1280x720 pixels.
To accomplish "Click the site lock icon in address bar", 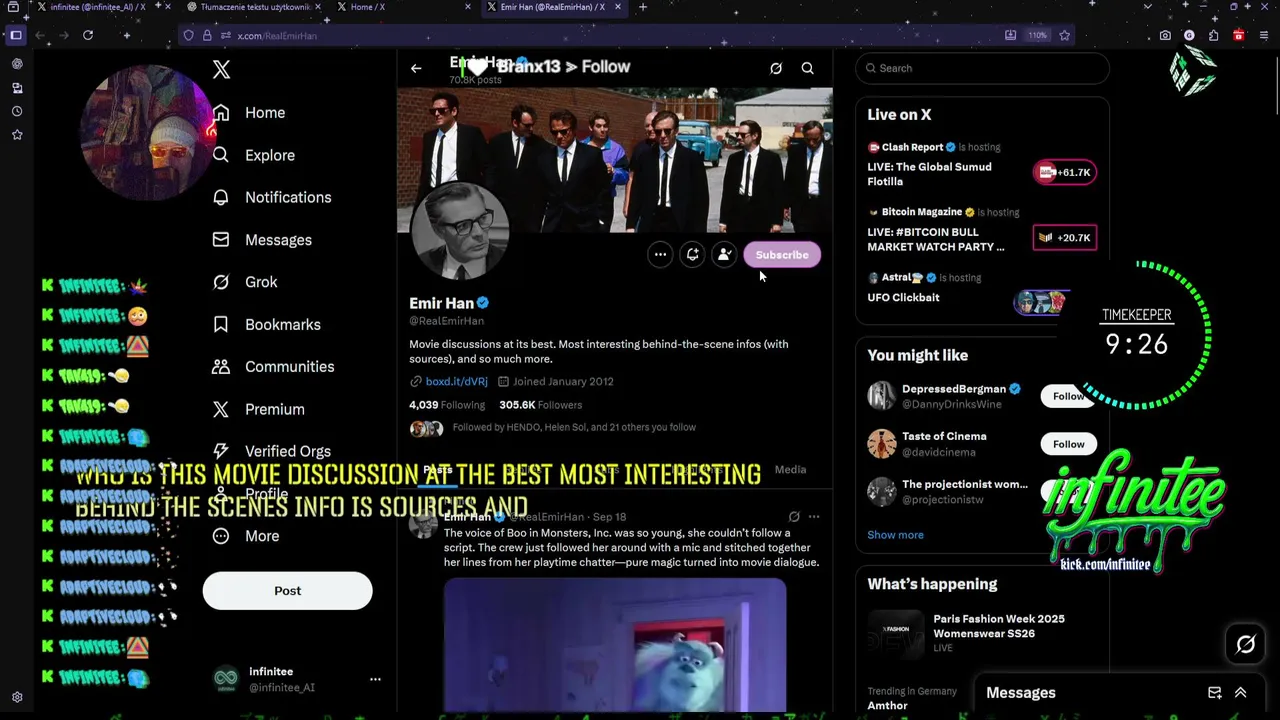I will pyautogui.click(x=207, y=35).
